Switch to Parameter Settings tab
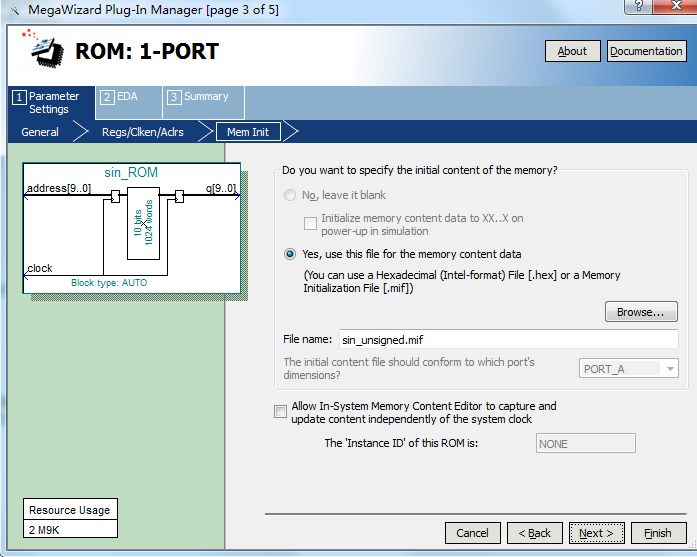Image resolution: width=697 pixels, height=557 pixels. click(51, 103)
